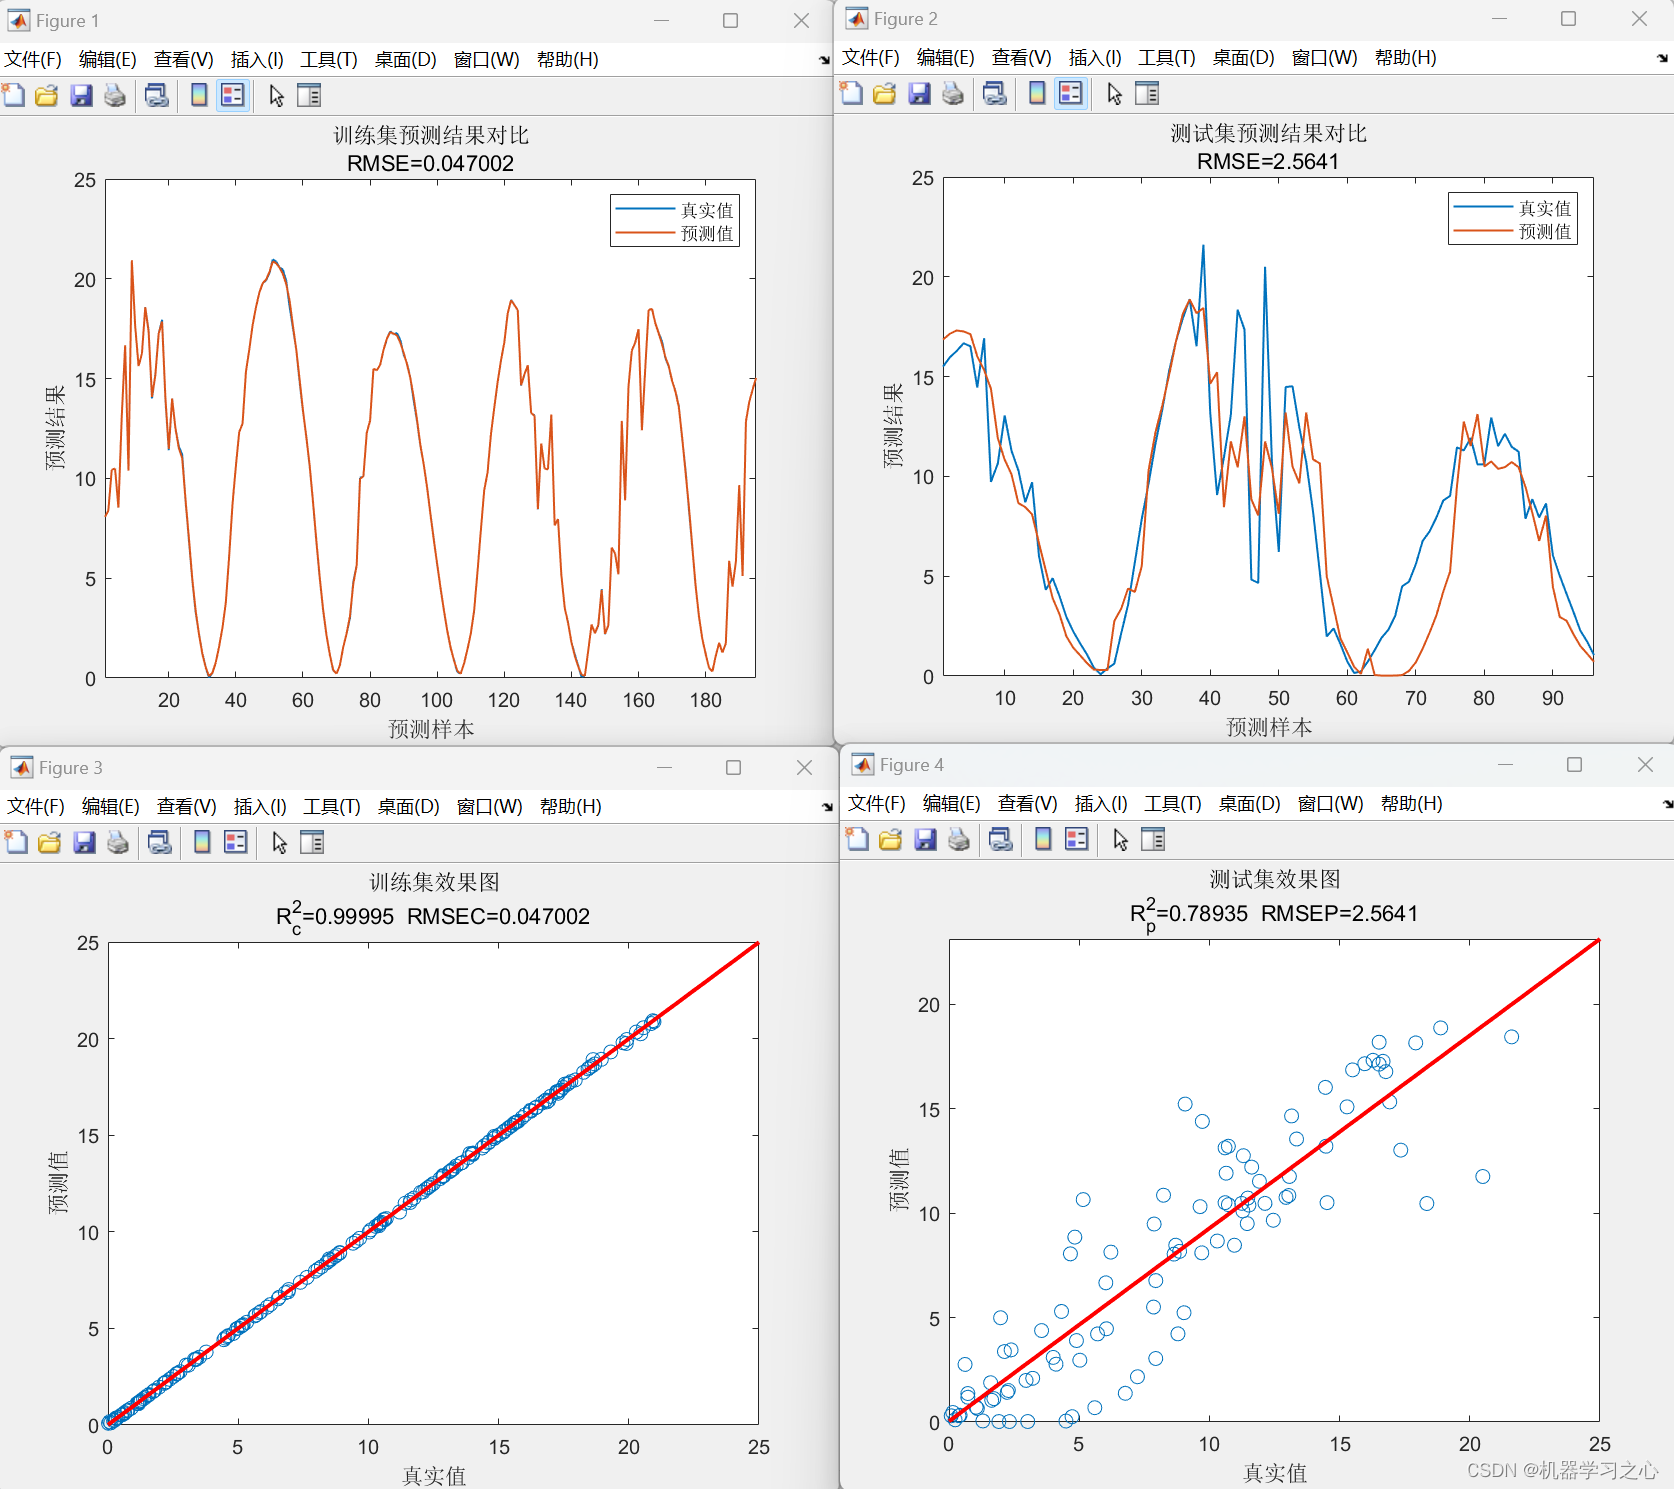Click Open File icon in Figure 3 toolbar
This screenshot has height=1489, width=1674.
click(50, 842)
